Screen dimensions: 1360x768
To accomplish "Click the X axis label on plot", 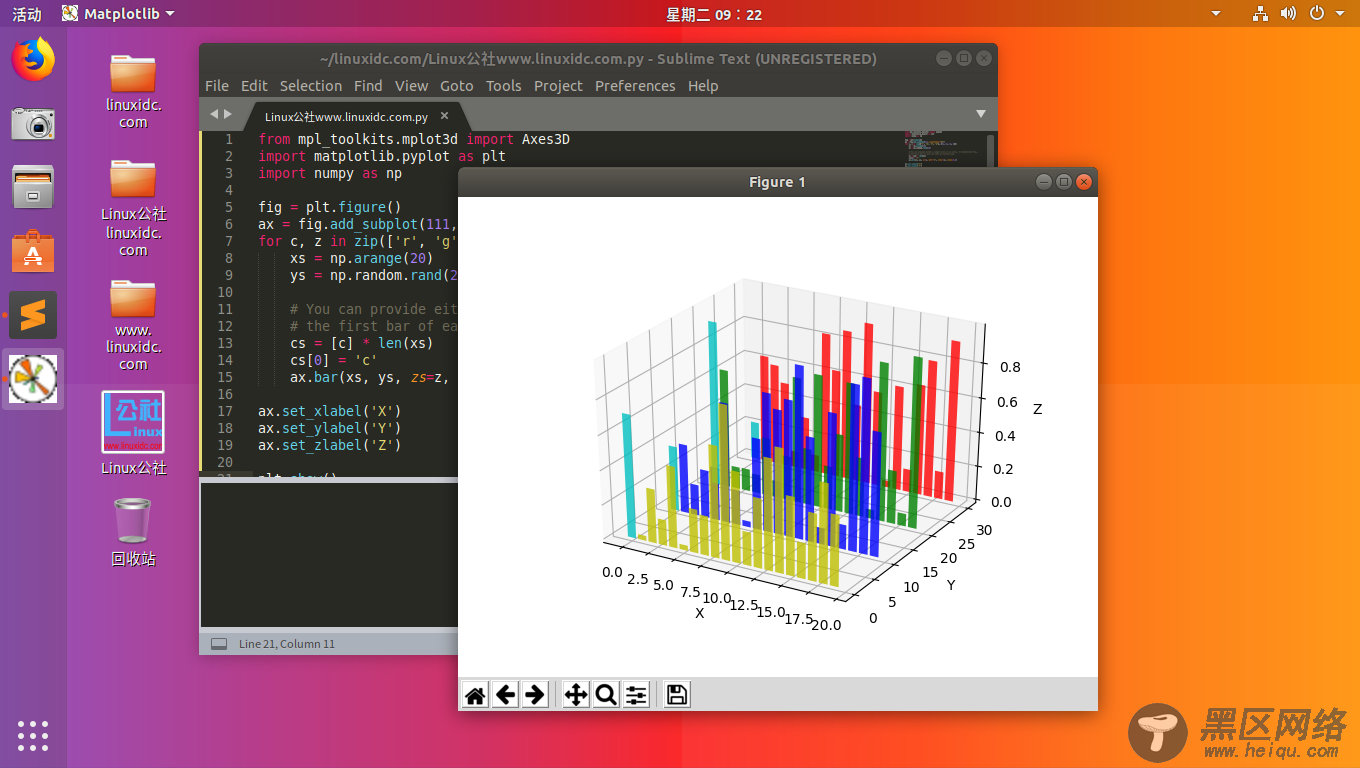I will pos(699,613).
